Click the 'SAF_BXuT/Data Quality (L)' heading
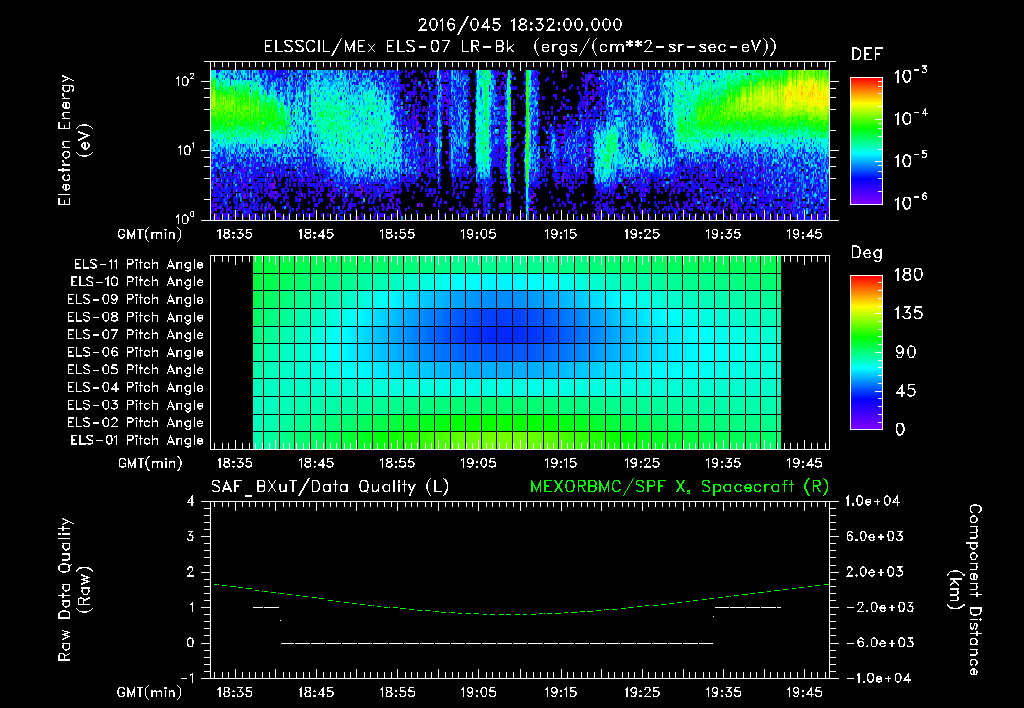Image resolution: width=1024 pixels, height=708 pixels. point(330,487)
